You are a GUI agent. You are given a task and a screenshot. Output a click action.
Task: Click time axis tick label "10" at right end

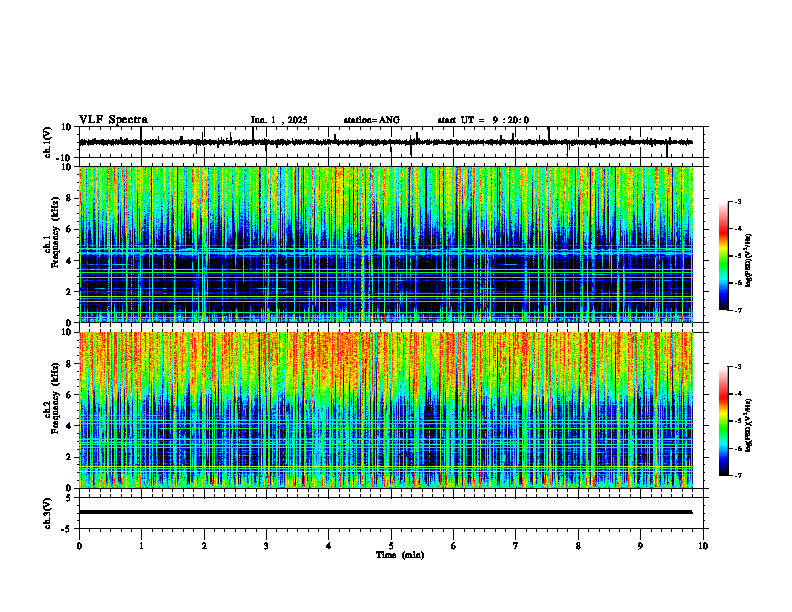pos(703,546)
